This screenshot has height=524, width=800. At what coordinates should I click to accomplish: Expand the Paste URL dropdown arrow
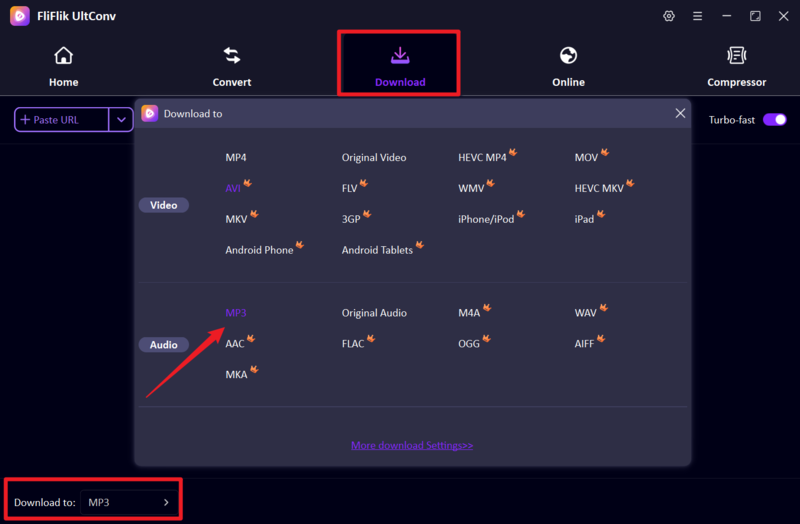[x=121, y=120]
